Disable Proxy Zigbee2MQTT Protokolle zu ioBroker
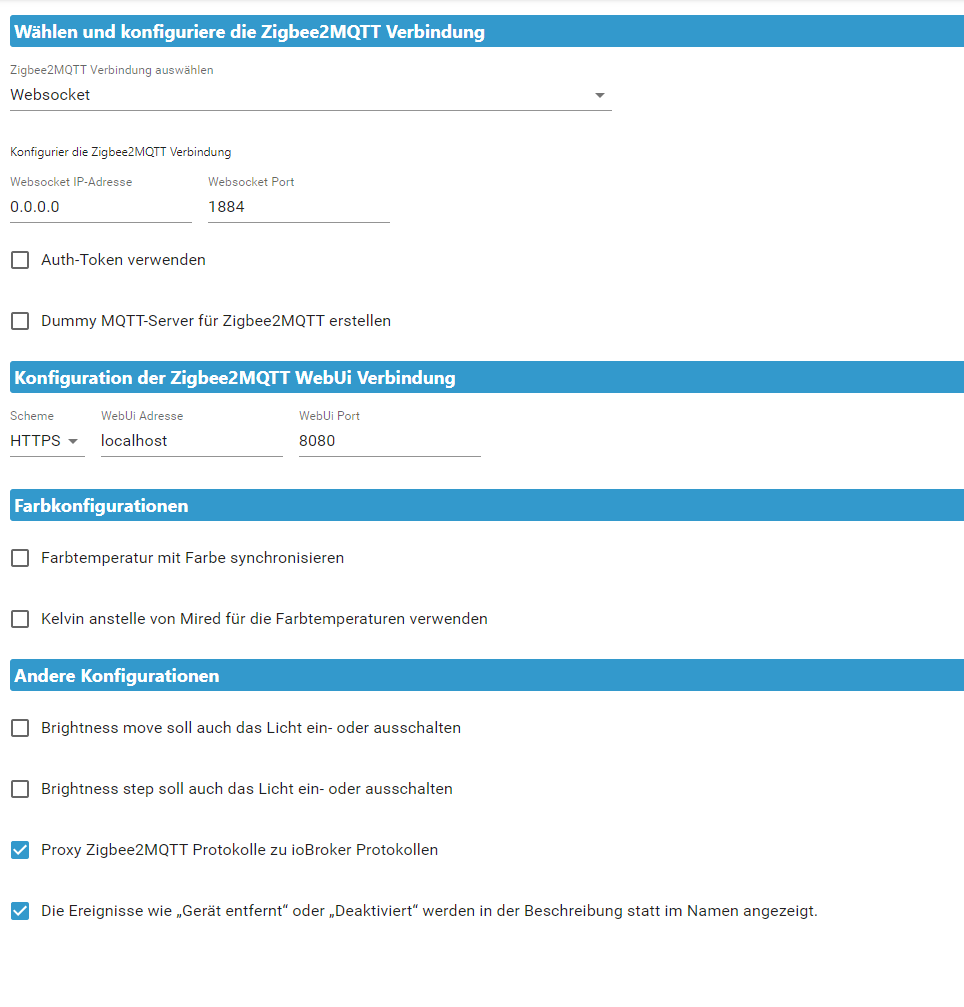 (20, 850)
